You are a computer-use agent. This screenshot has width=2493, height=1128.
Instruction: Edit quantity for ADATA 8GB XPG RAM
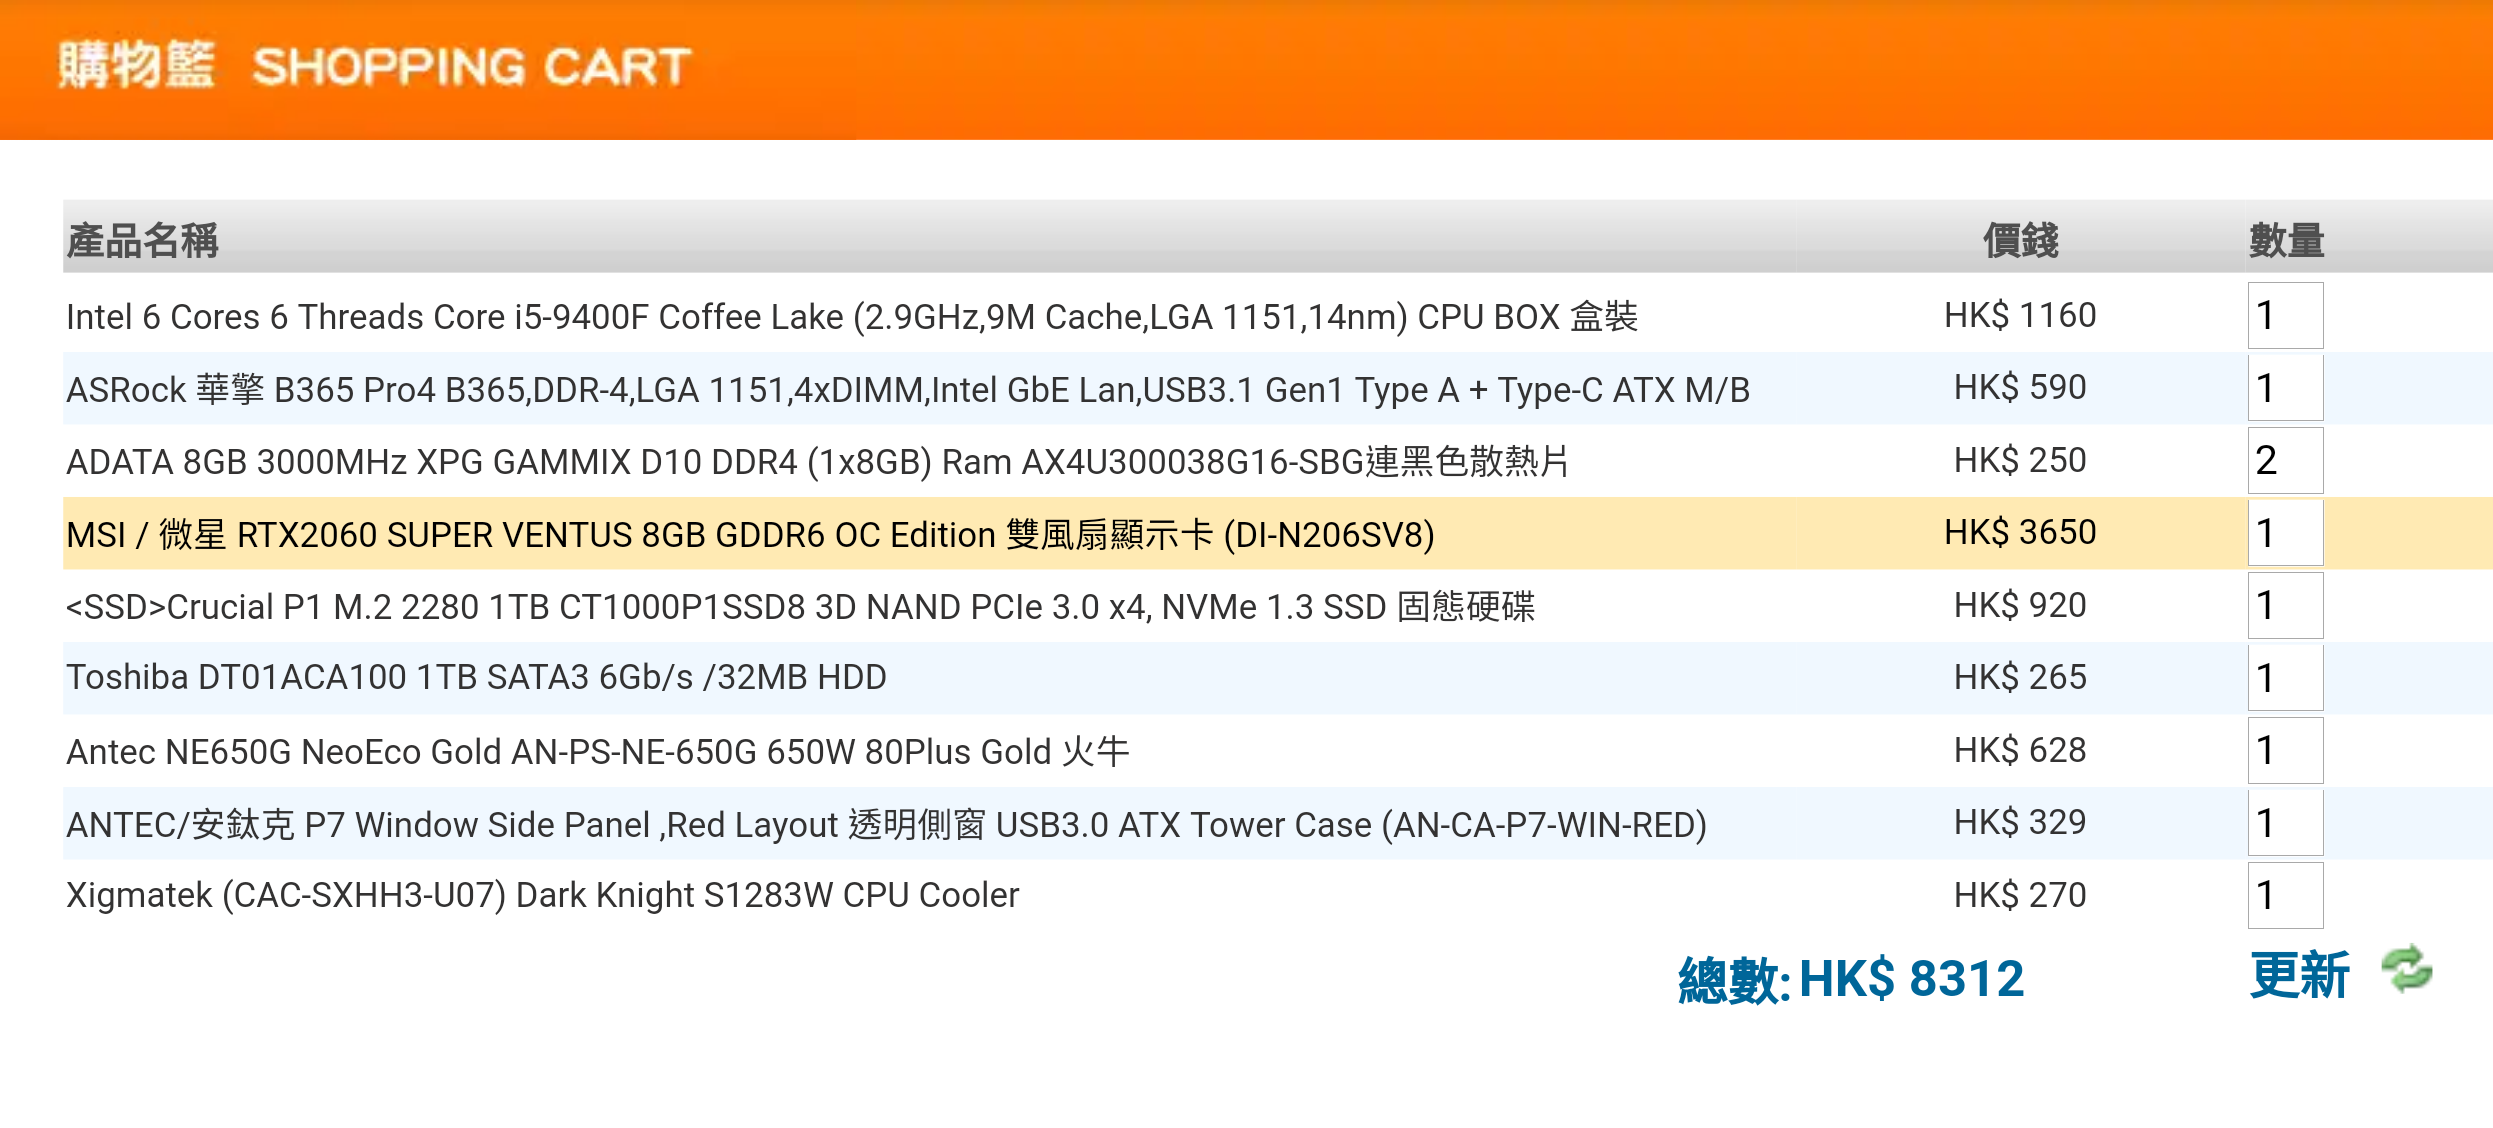pyautogui.click(x=2285, y=461)
